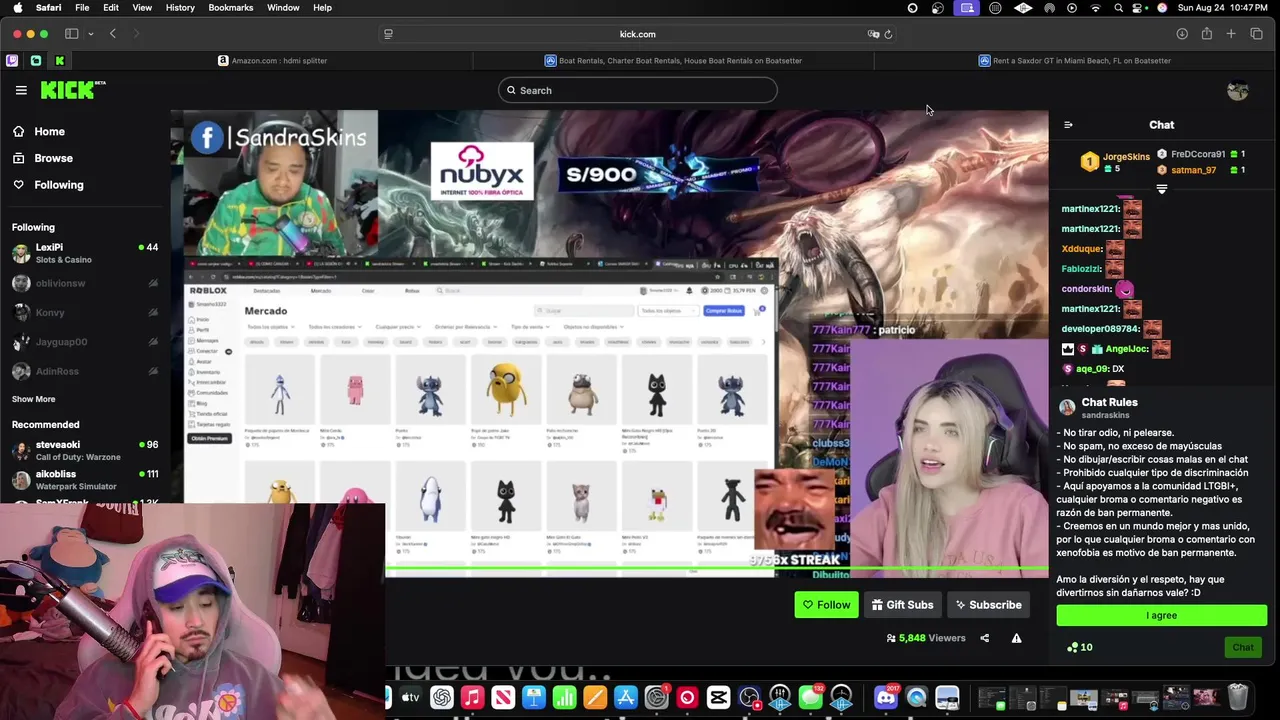Image resolution: width=1280 pixels, height=720 pixels.
Task: Open AdinRoss channel in Following list
Action: 85,371
